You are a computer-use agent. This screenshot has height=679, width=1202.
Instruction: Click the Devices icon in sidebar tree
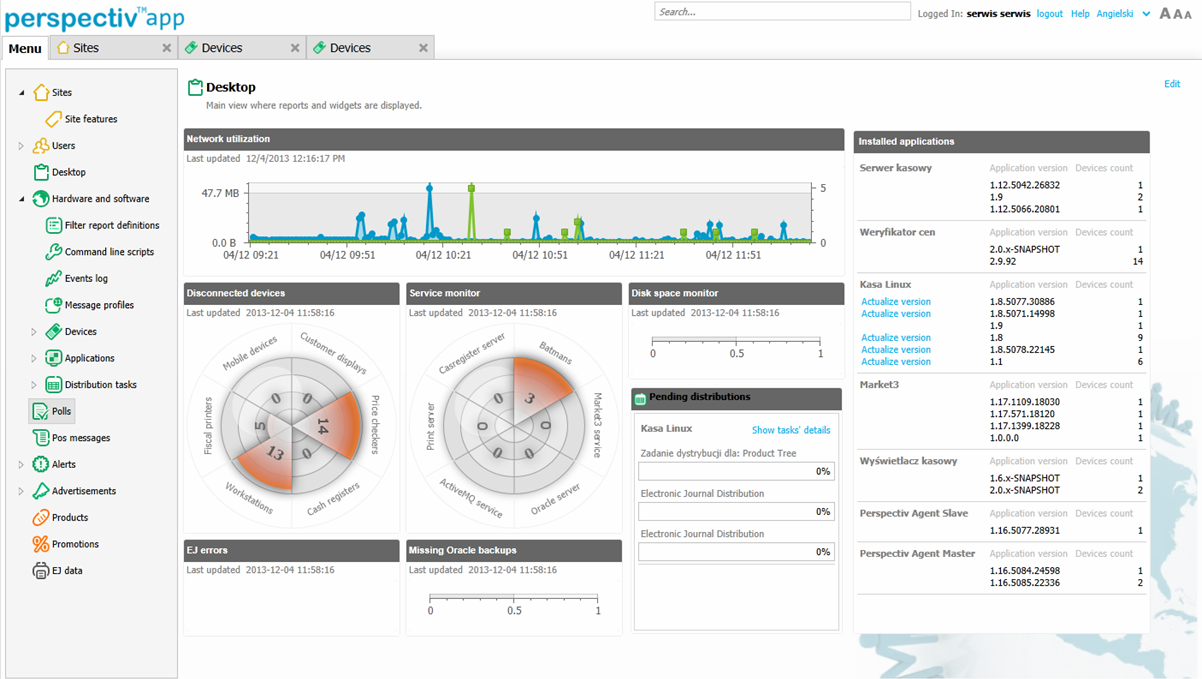click(x=54, y=332)
